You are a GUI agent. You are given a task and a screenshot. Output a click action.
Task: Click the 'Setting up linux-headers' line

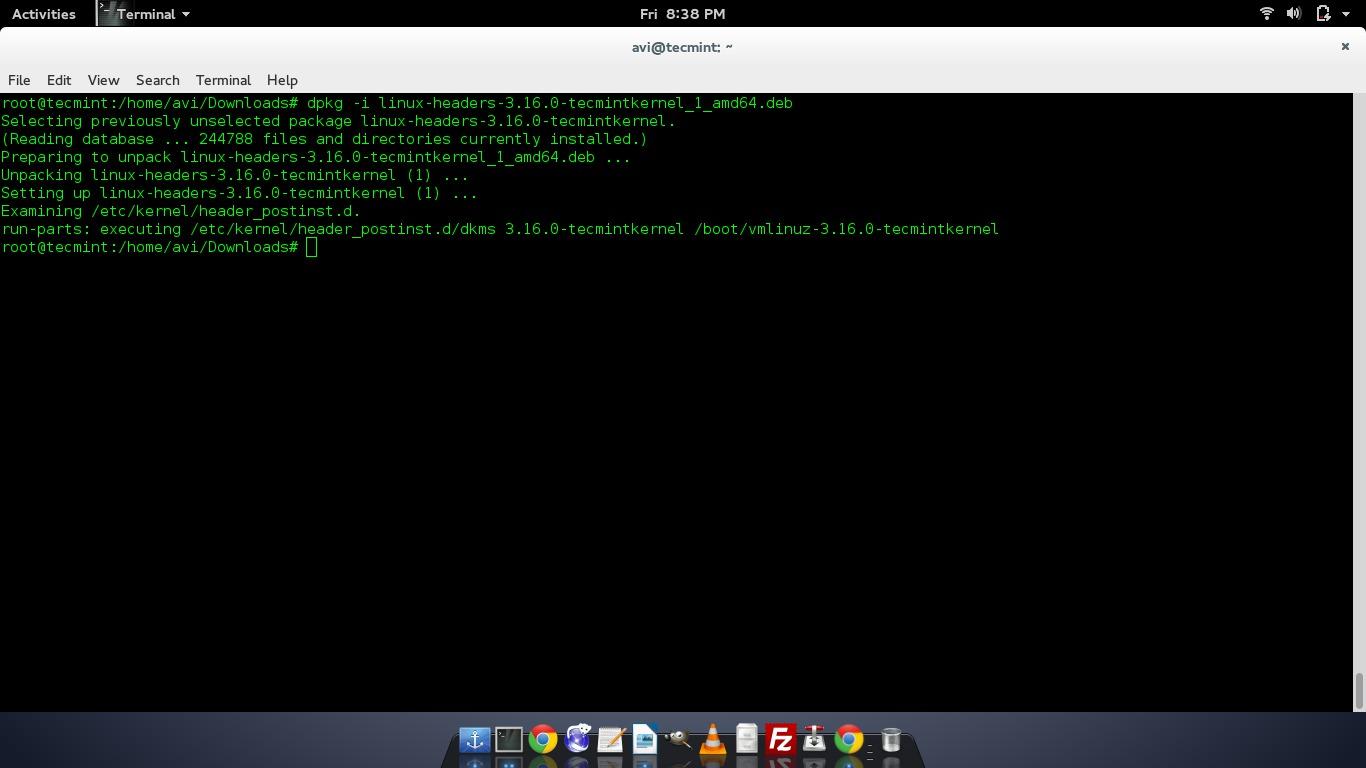[x=239, y=193]
